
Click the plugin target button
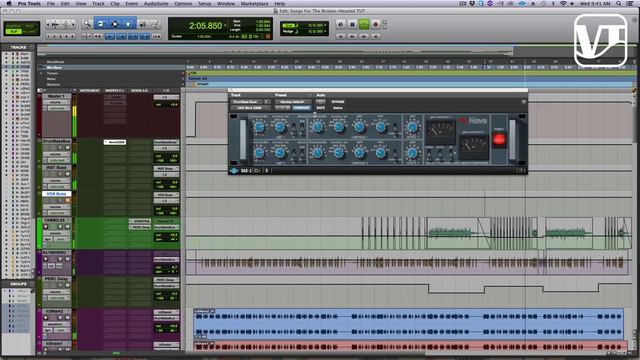(x=523, y=102)
